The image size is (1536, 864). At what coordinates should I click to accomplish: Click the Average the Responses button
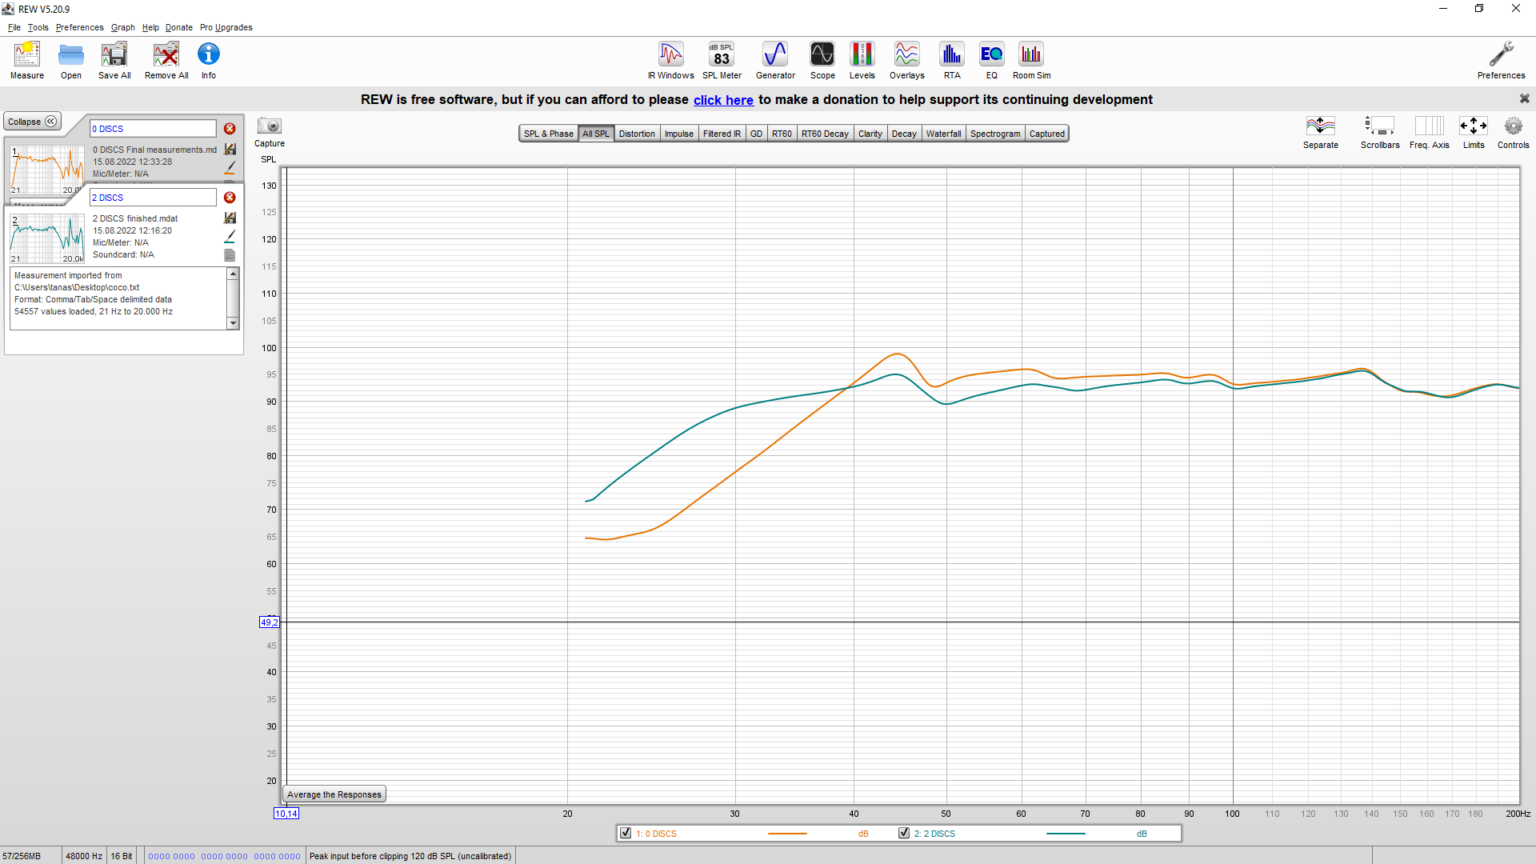(x=334, y=795)
